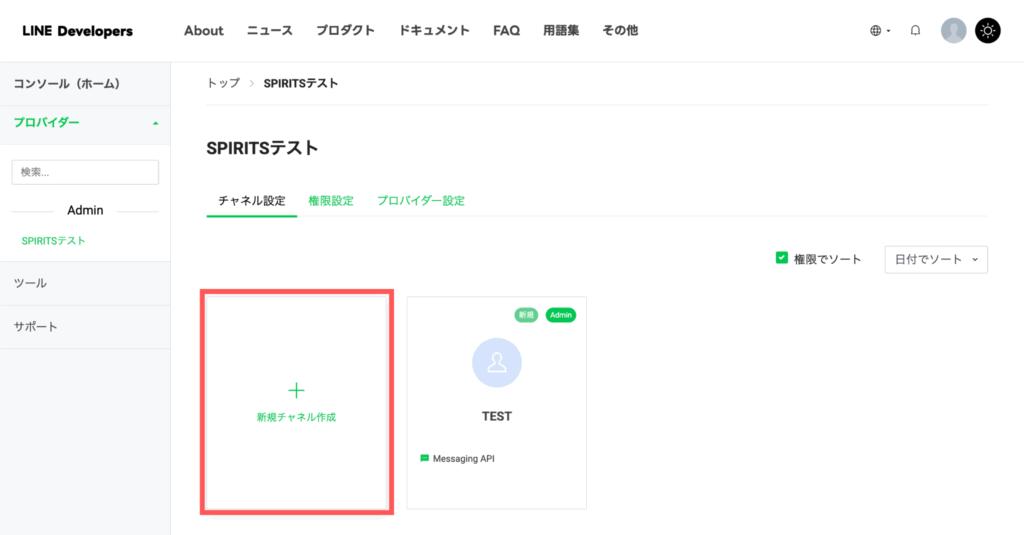The height and width of the screenshot is (535, 1024).
Task: Open the ドキュメント menu item
Action: tap(434, 31)
